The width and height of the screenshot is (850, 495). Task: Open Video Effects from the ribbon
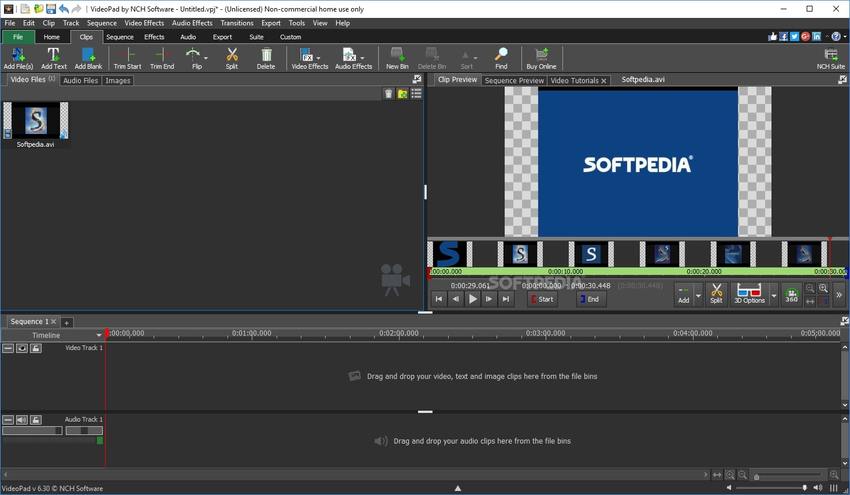307,58
